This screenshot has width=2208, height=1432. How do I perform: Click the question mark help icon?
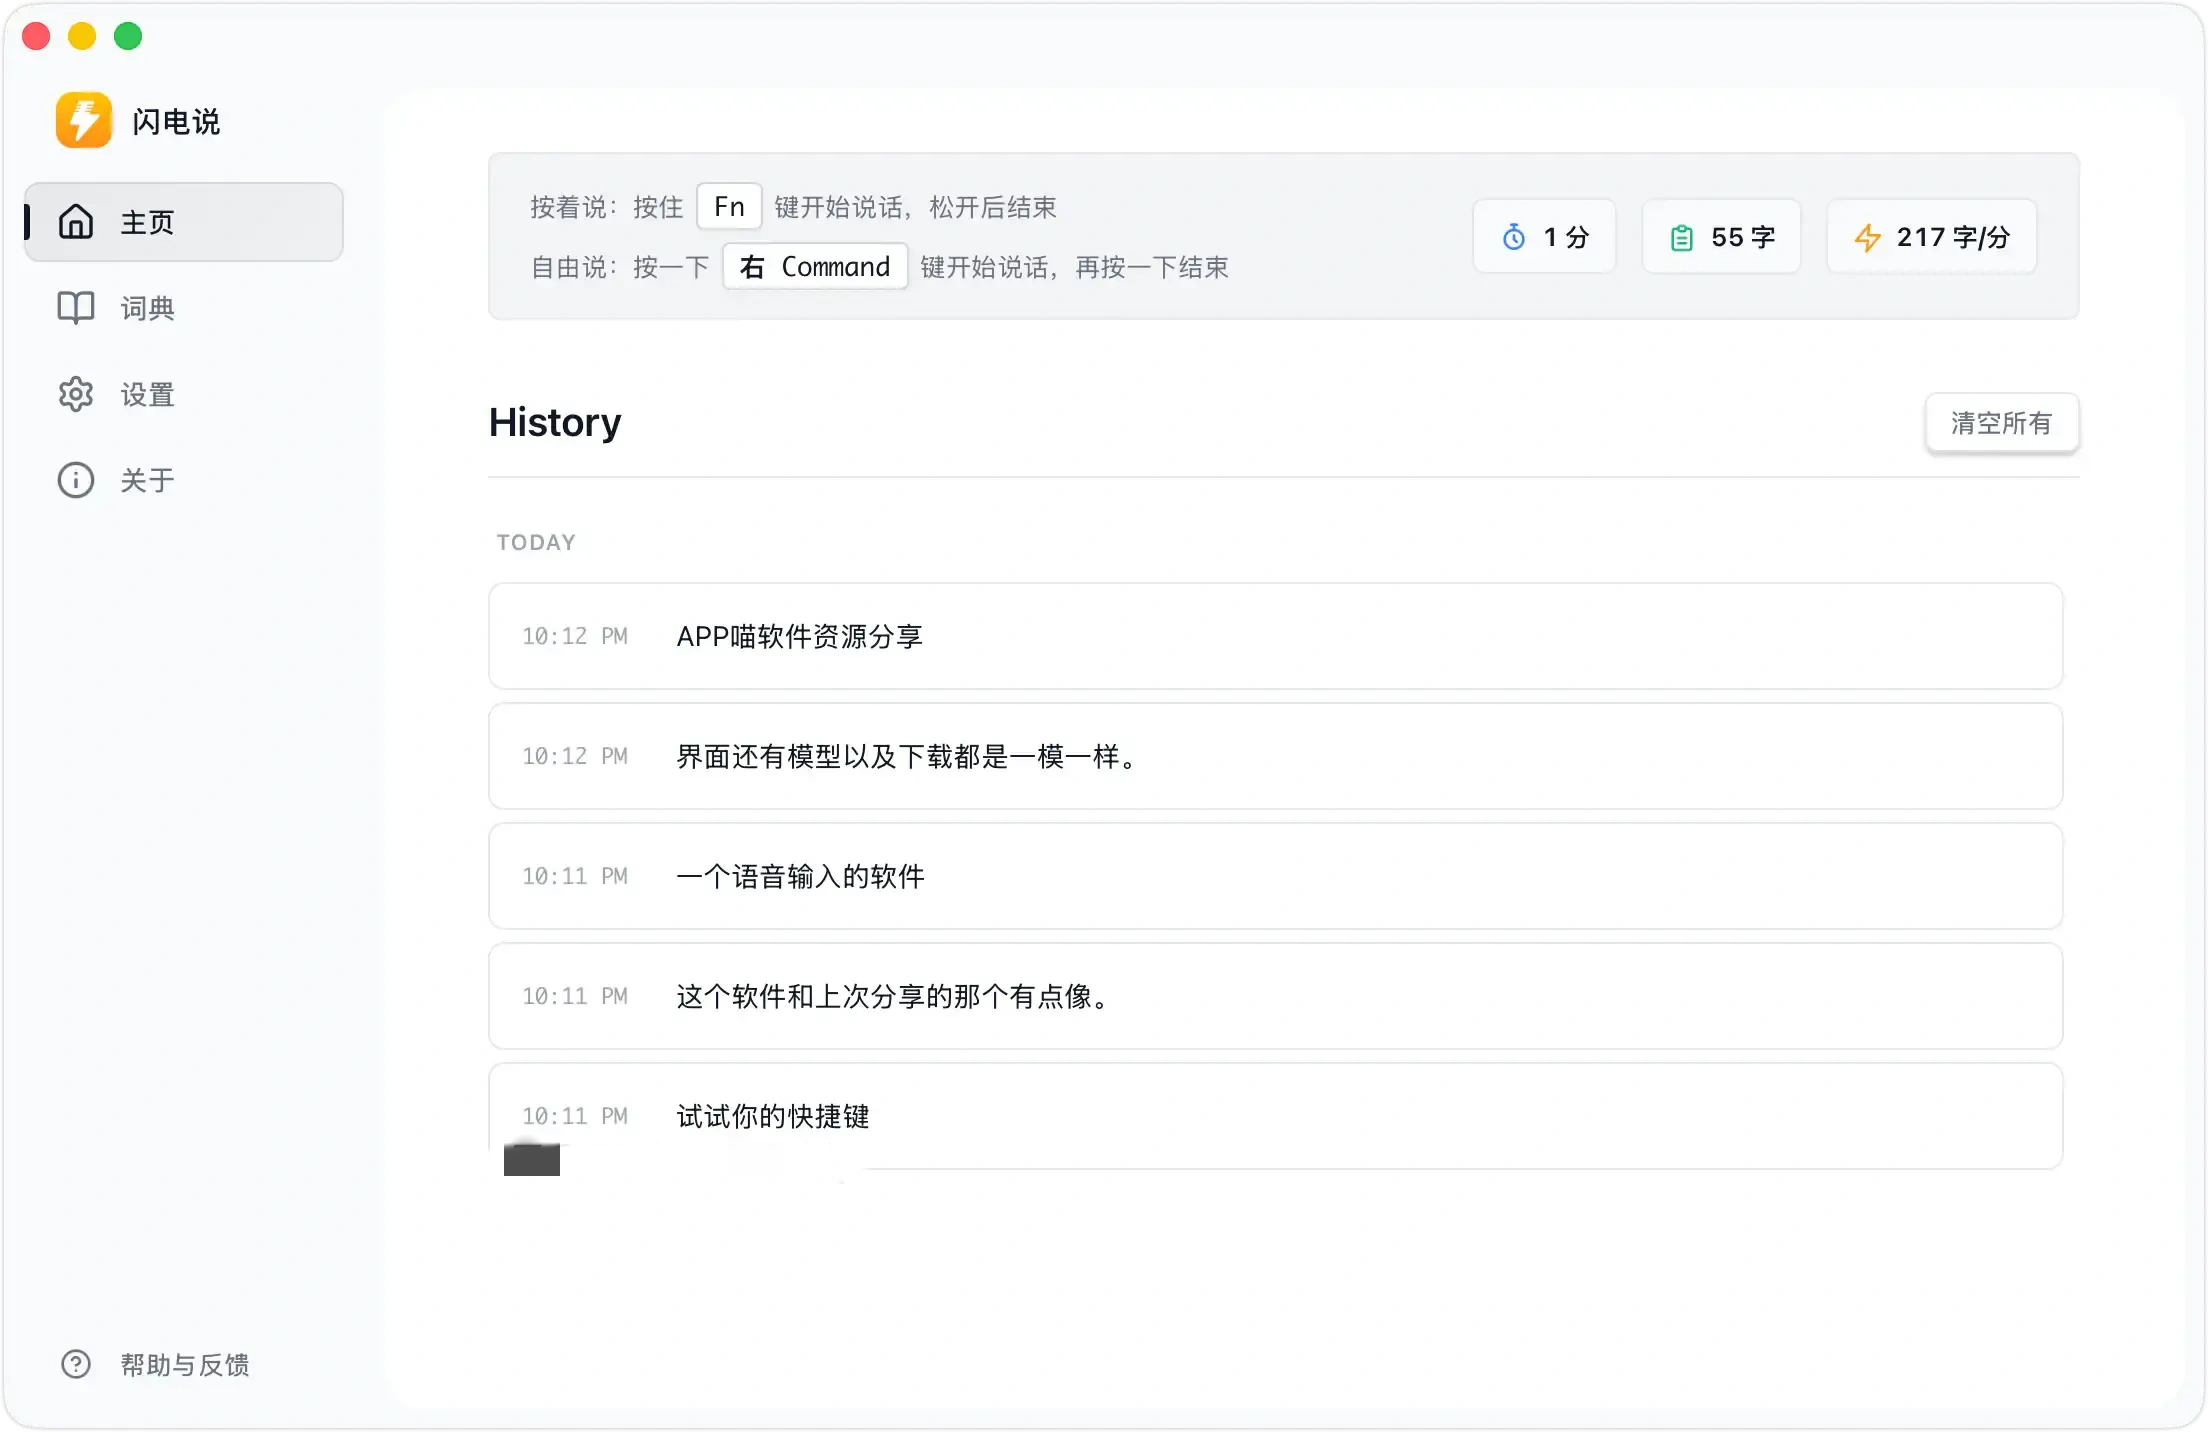pyautogui.click(x=76, y=1364)
